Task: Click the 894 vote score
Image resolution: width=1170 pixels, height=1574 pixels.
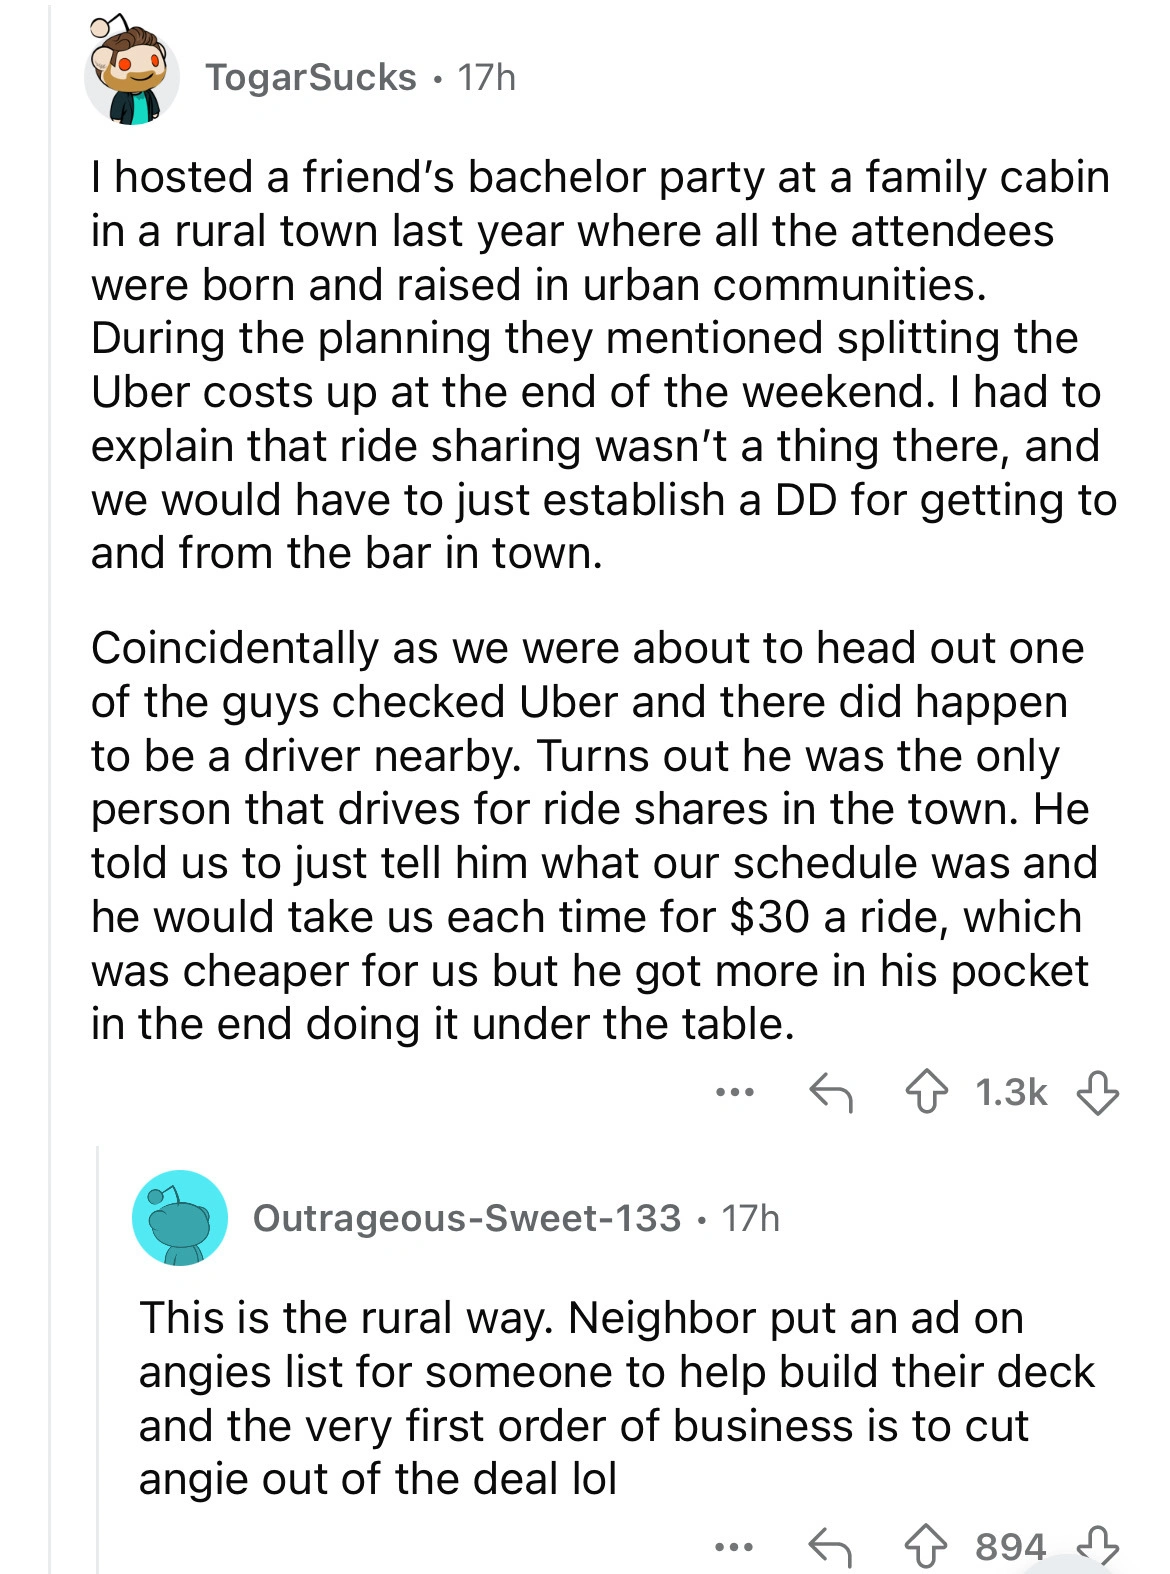Action: (x=1011, y=1547)
